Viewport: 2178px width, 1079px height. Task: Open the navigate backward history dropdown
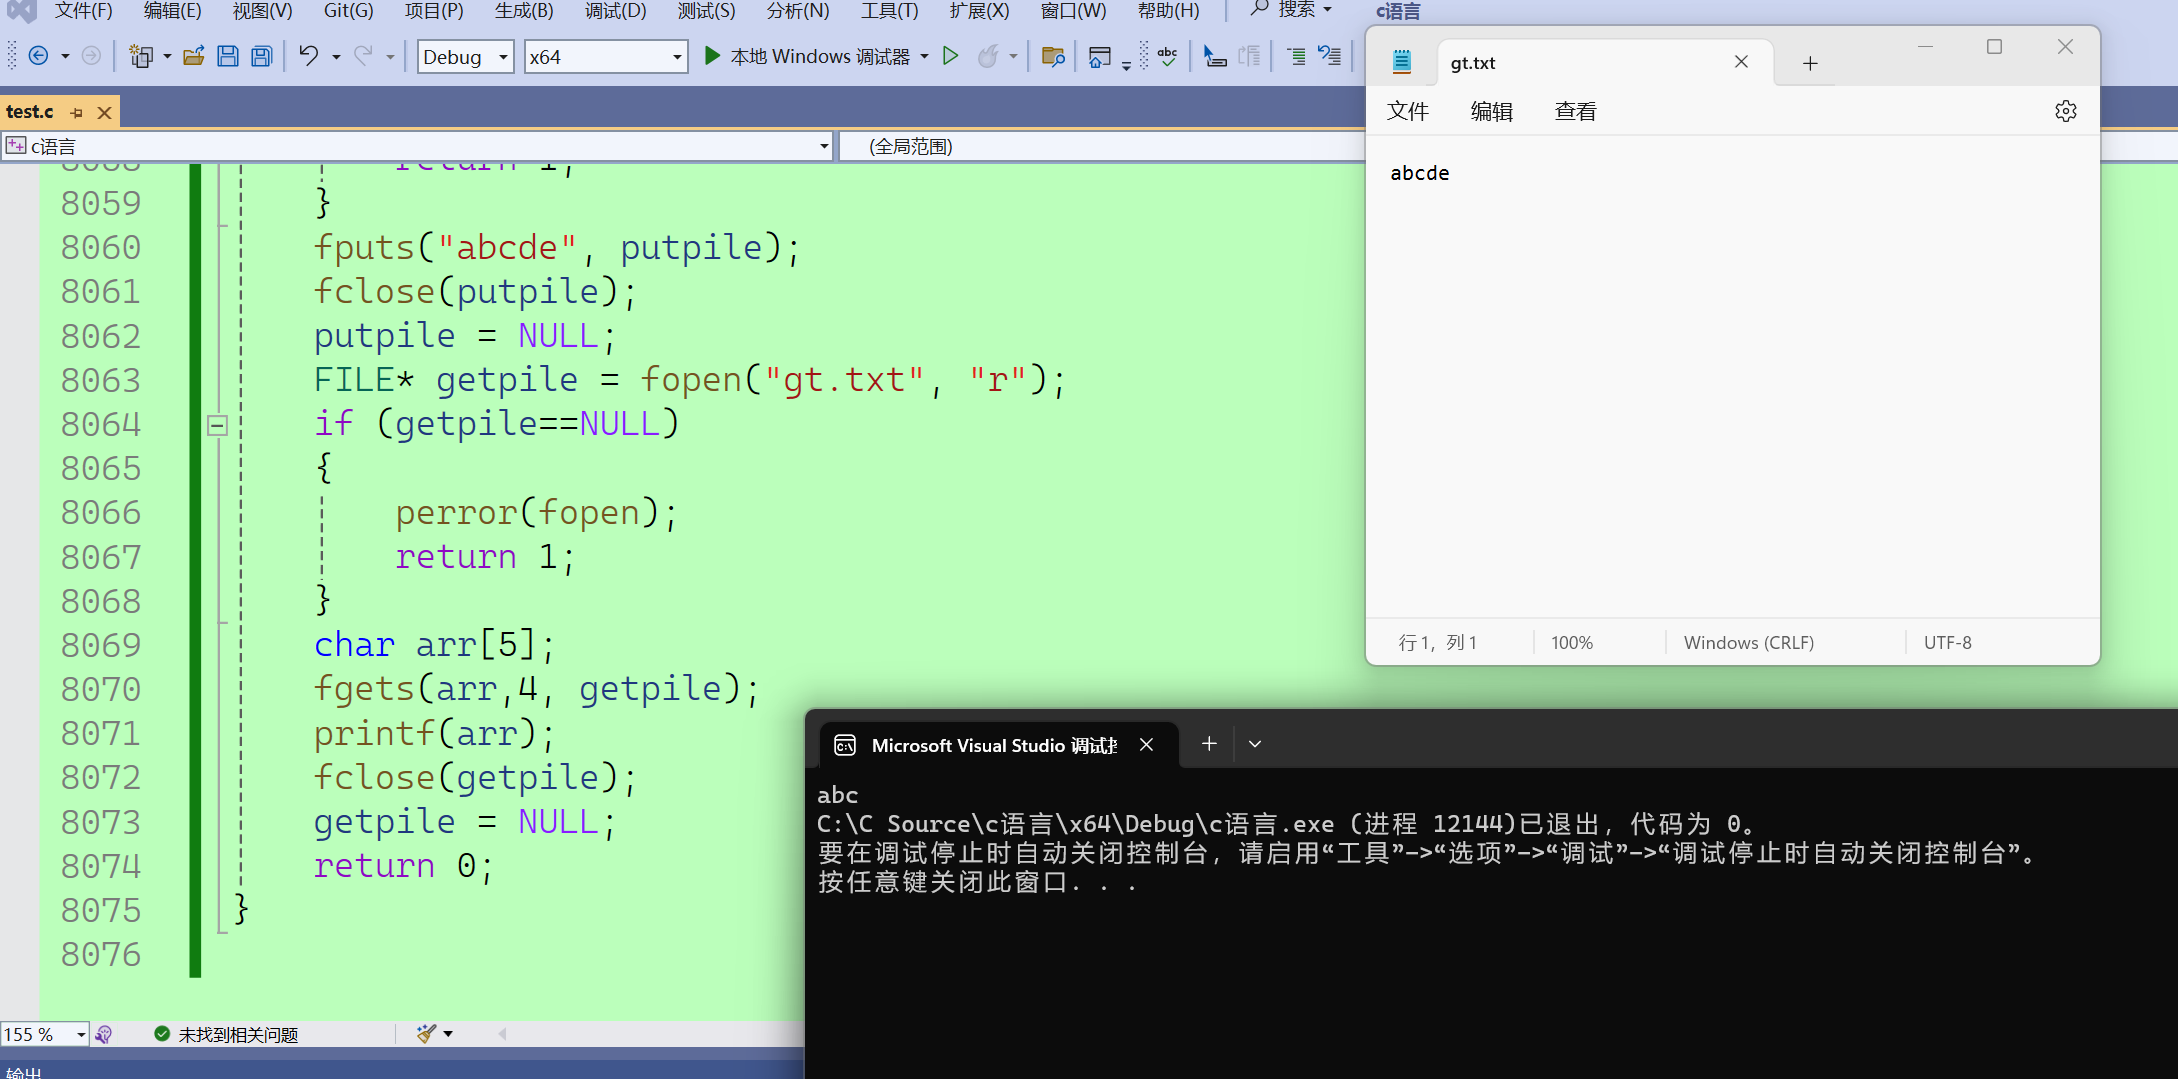coord(65,57)
